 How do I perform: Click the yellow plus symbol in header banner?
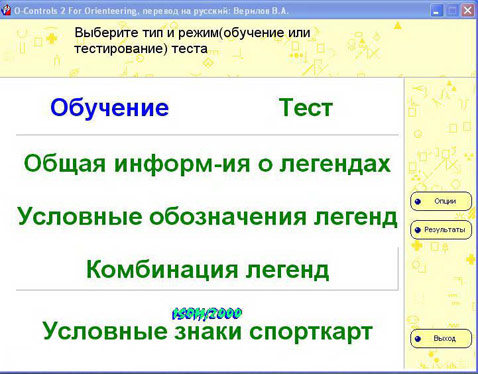tap(52, 38)
